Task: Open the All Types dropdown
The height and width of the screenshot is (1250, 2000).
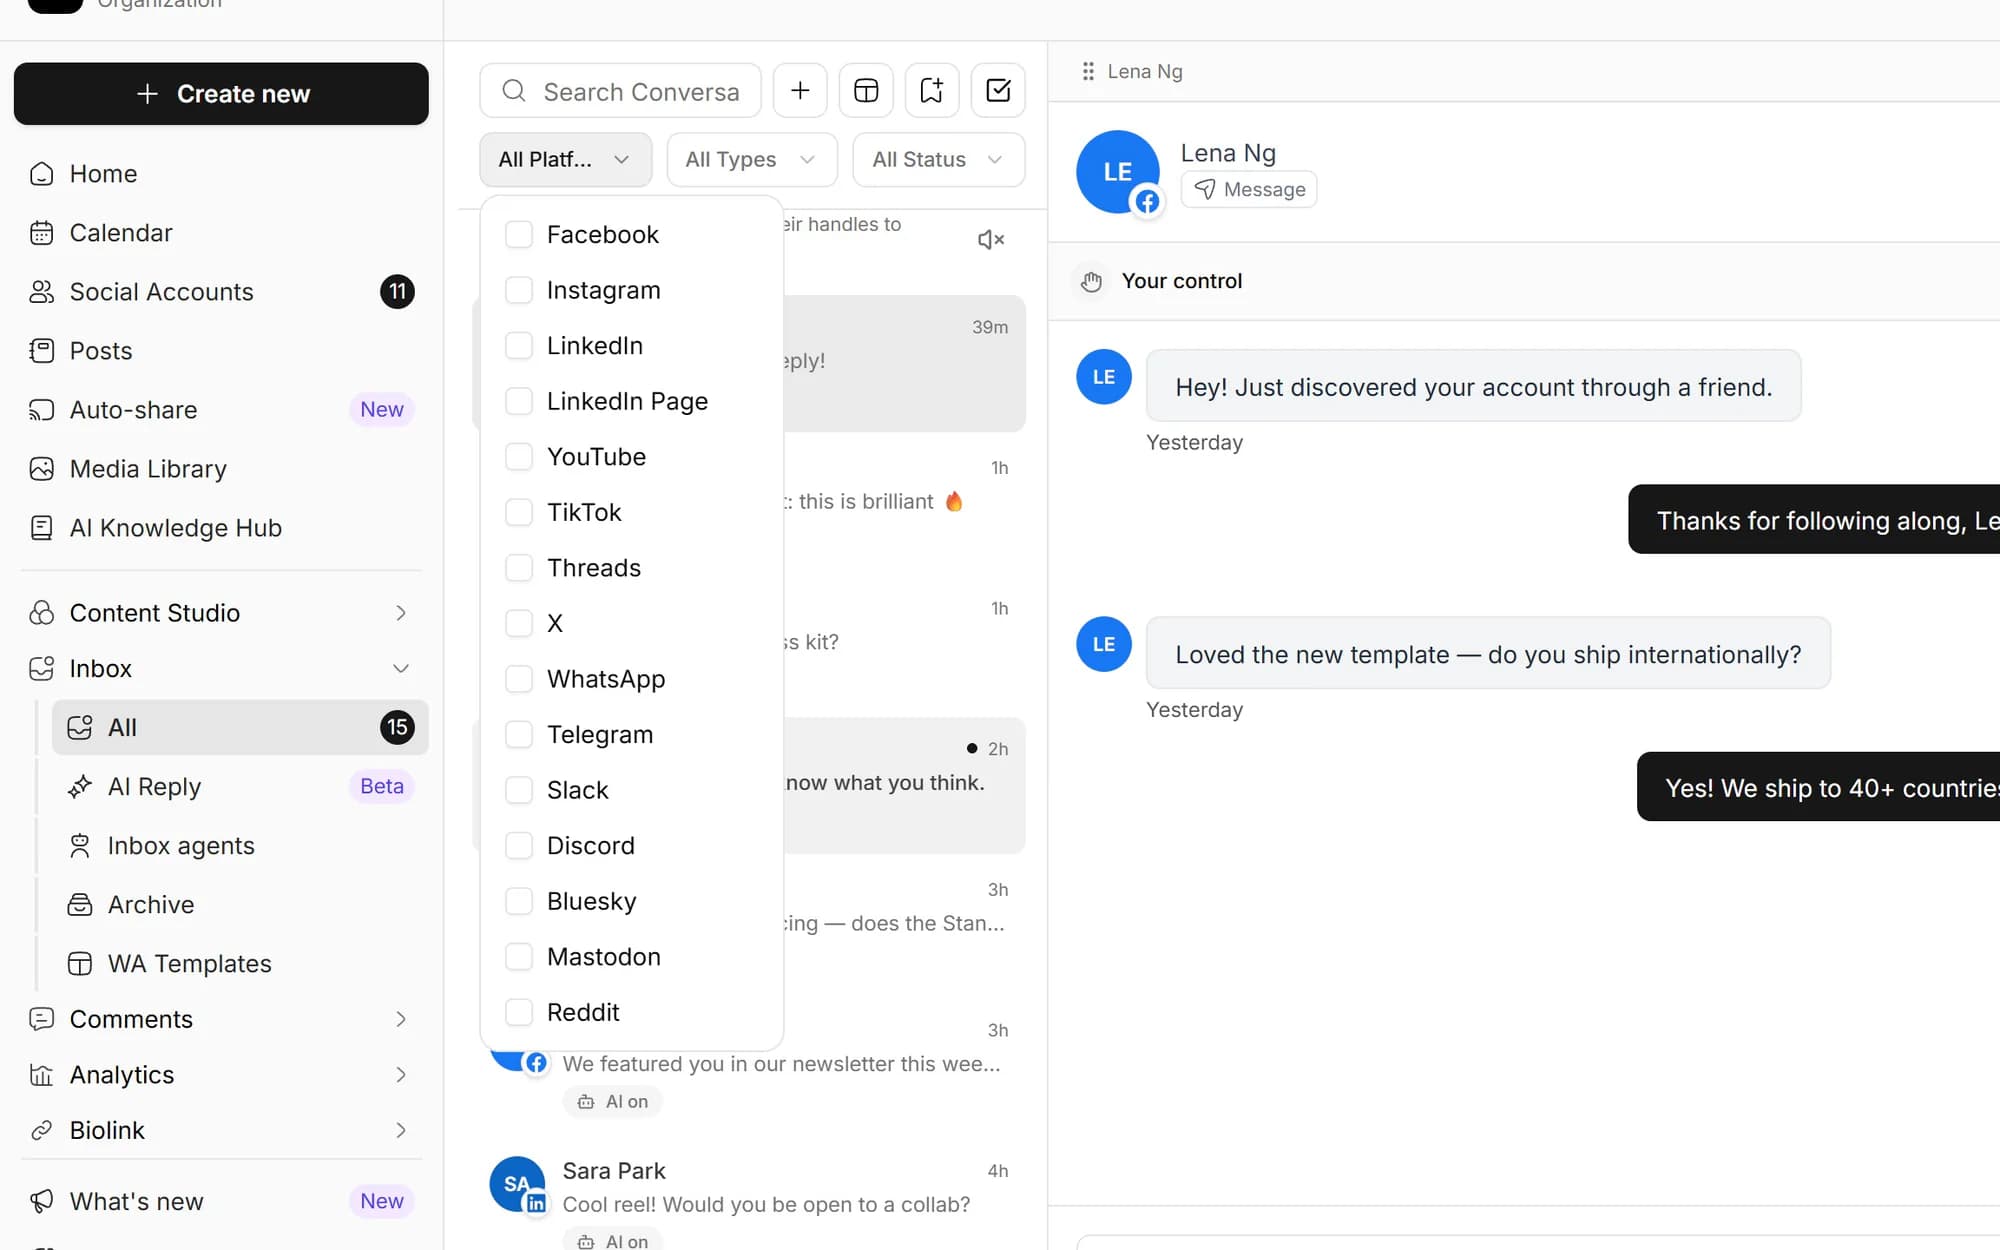Action: tap(752, 160)
